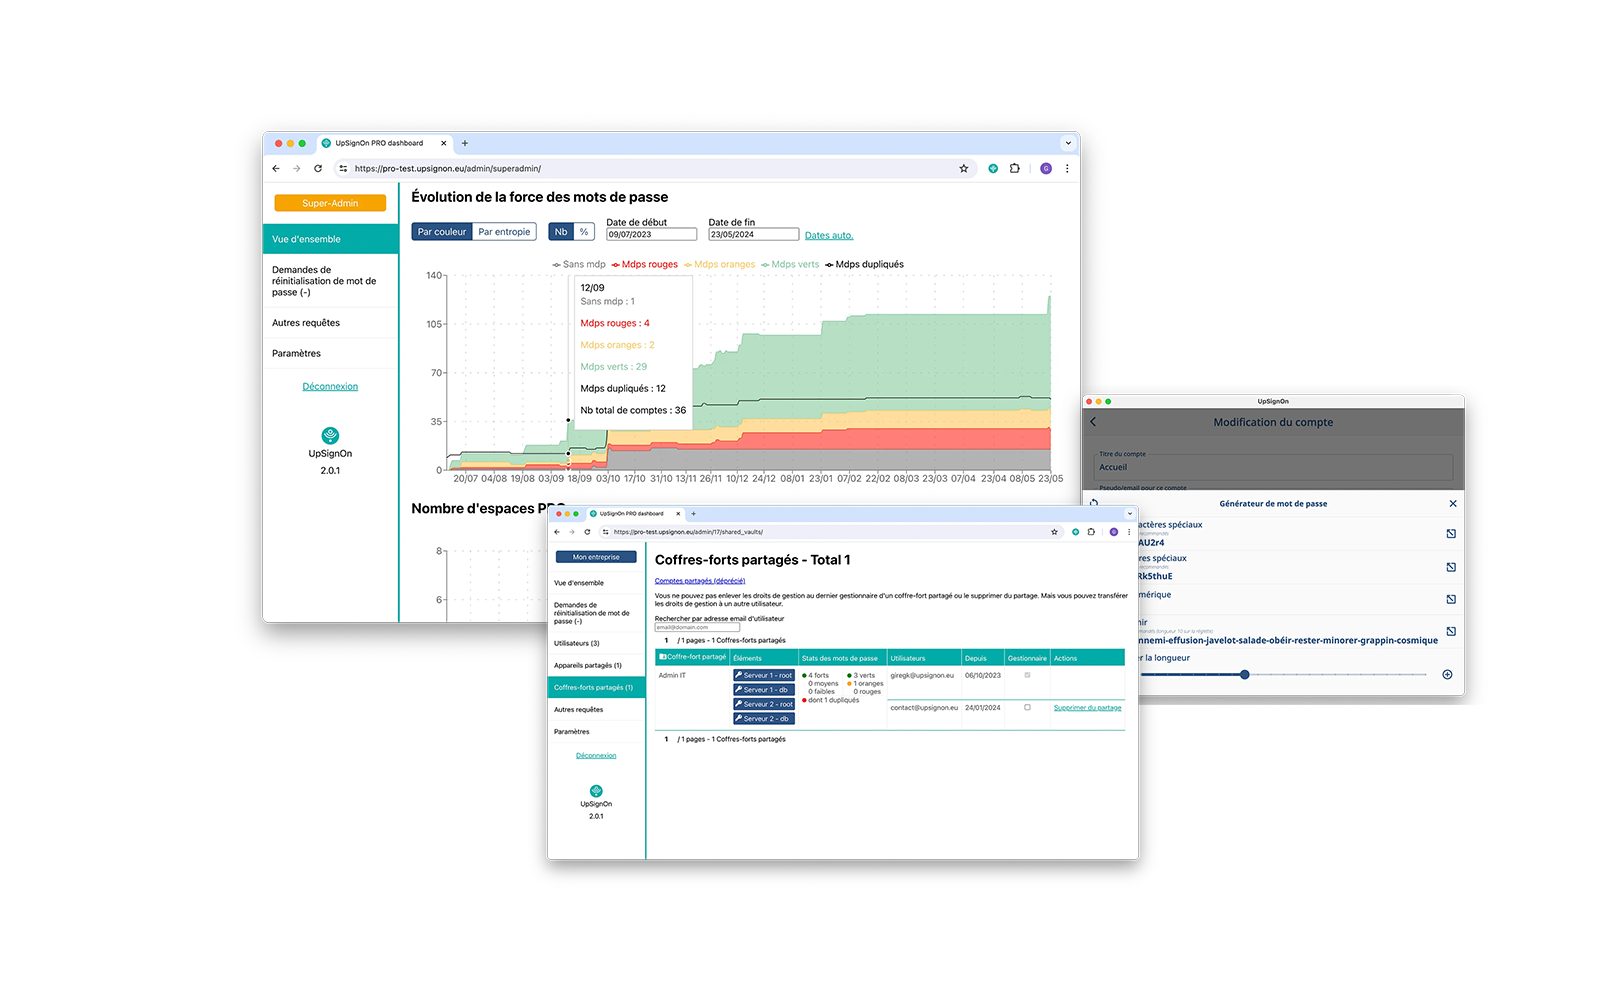Open the Chrome three-dot menu in superadmin window
The width and height of the screenshot is (1600, 1000).
coord(1067,169)
